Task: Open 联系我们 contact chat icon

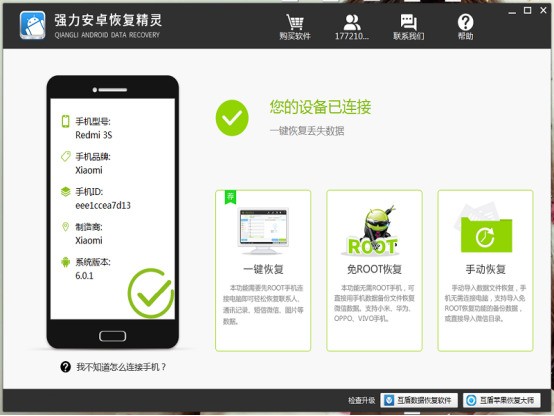Action: [408, 22]
